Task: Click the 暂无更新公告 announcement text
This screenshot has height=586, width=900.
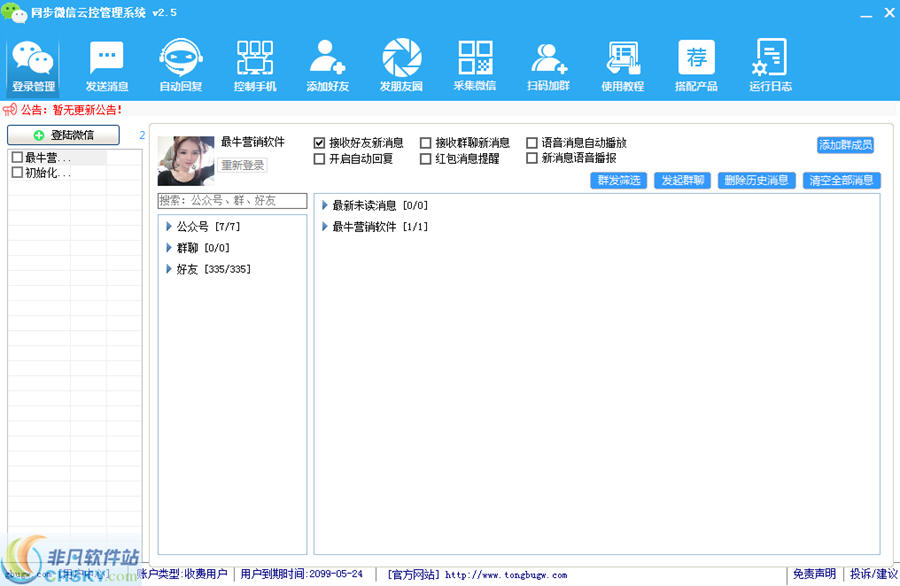Action: tap(87, 110)
